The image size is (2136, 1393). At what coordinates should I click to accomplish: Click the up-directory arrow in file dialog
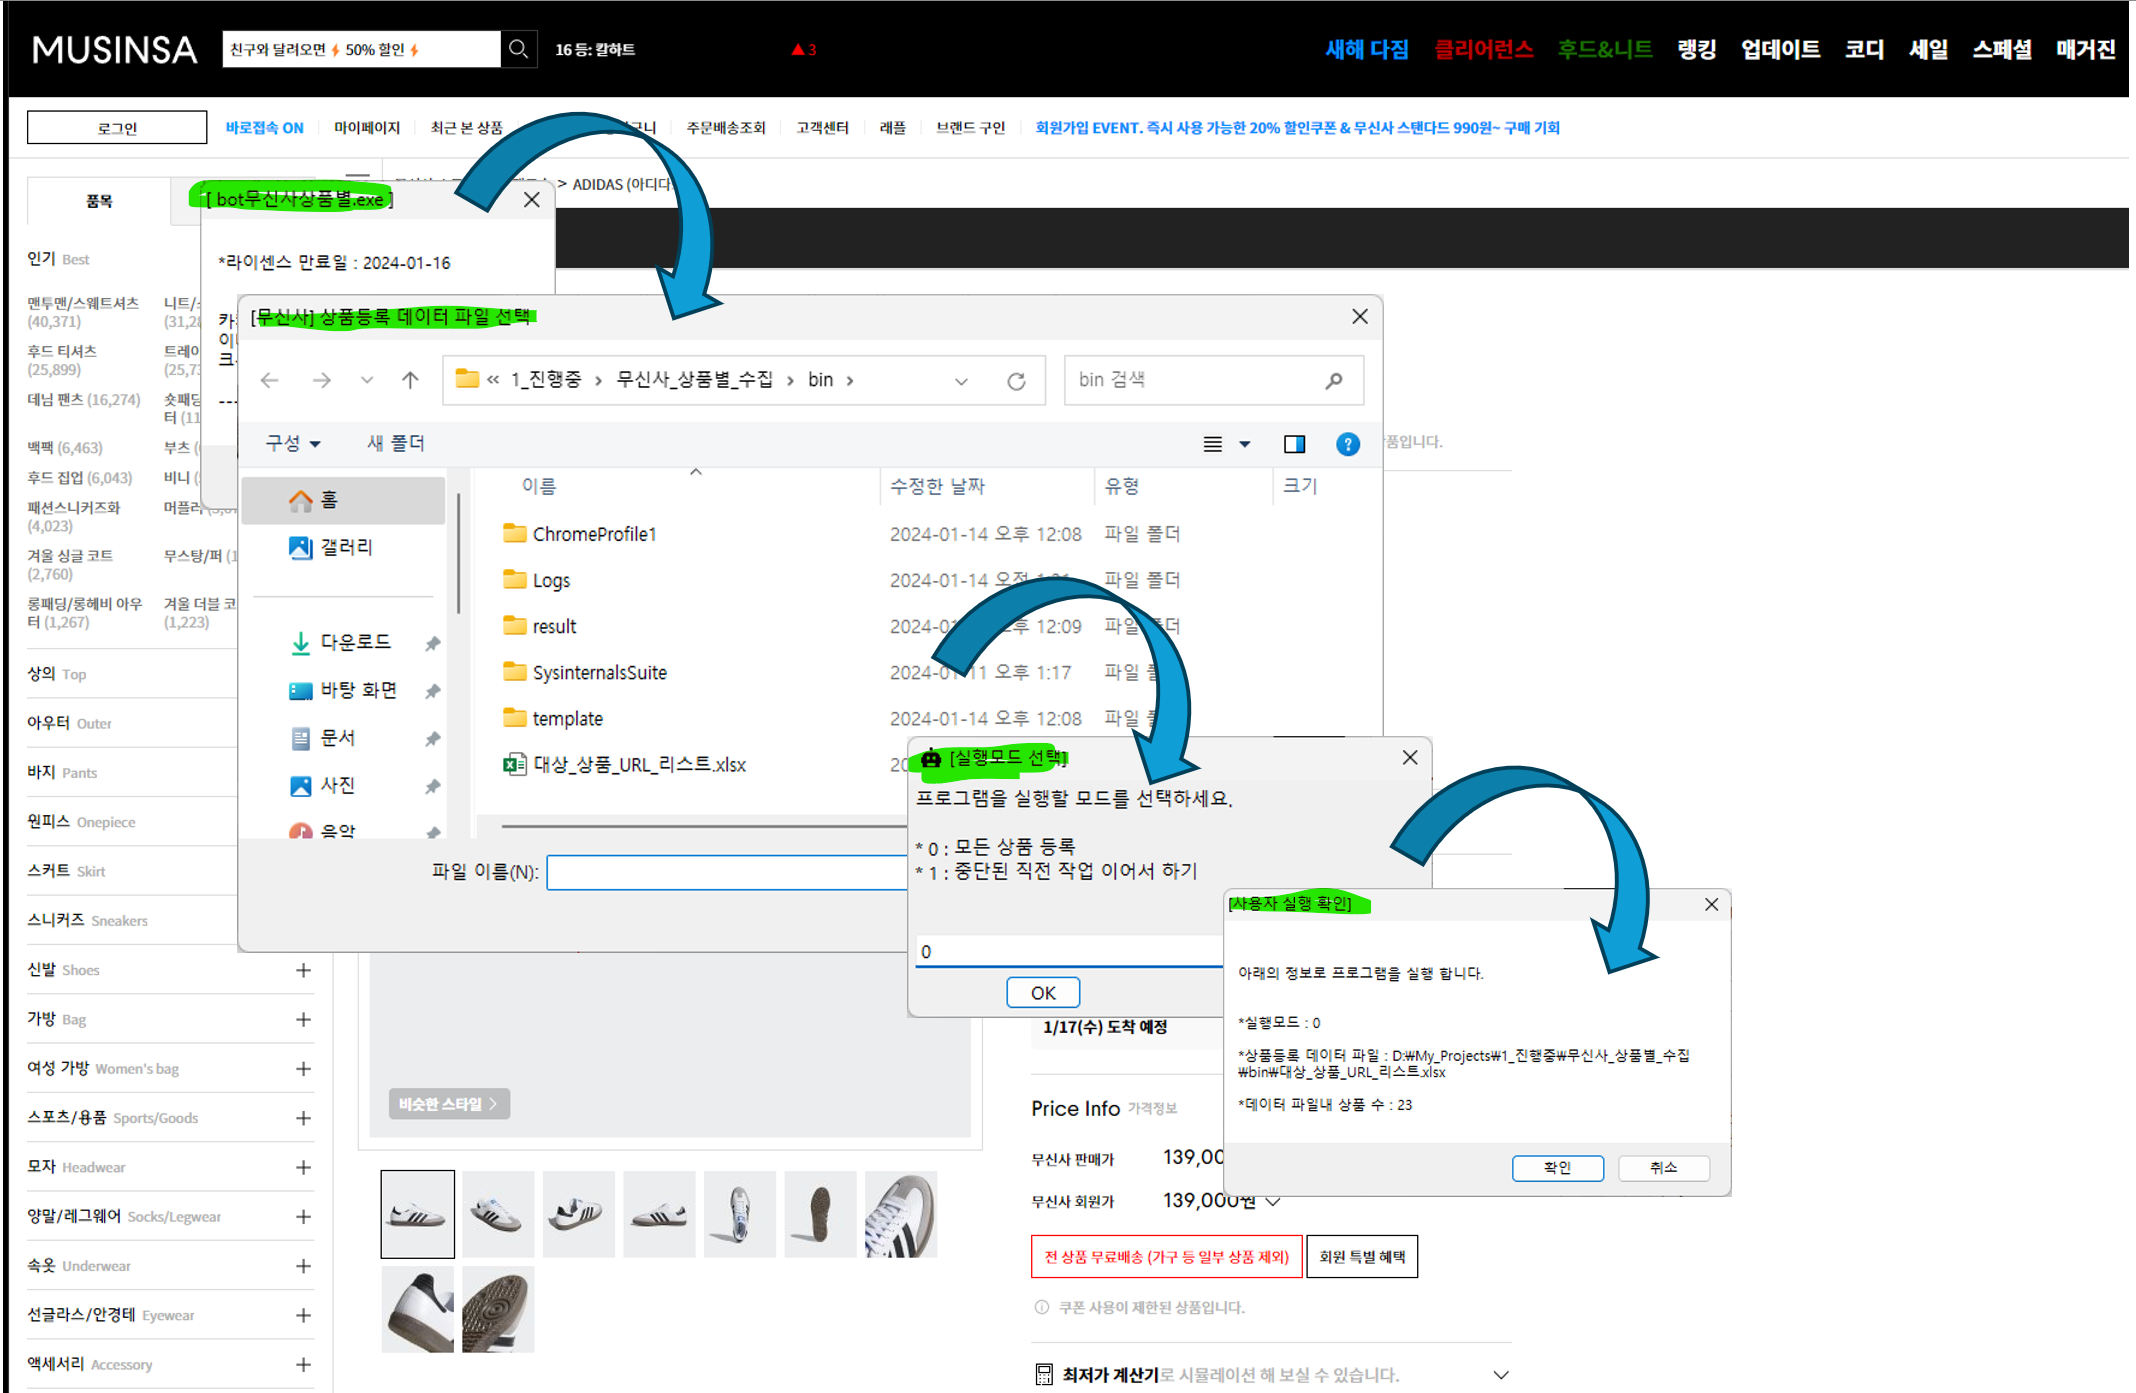(410, 380)
